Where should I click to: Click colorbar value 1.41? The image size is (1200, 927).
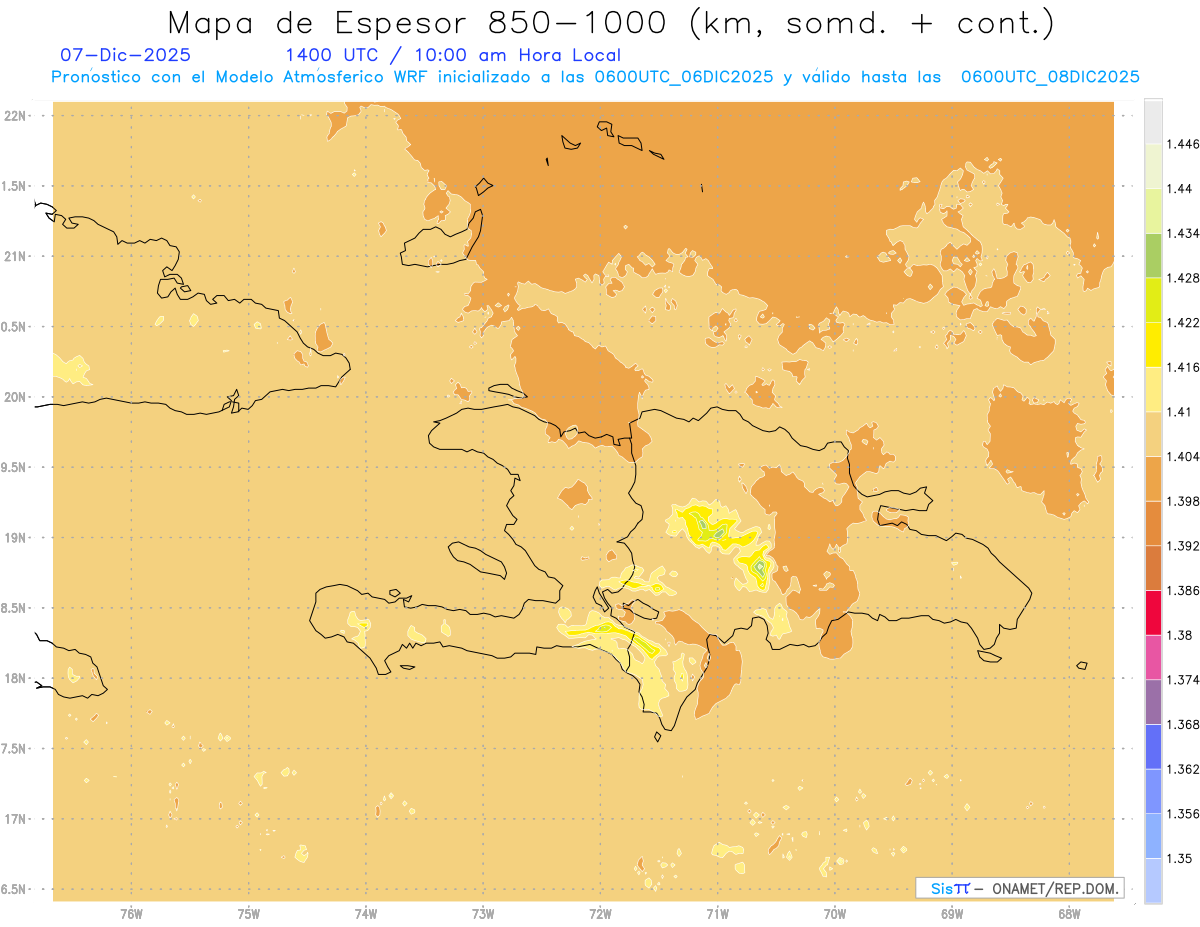[x=1180, y=412]
